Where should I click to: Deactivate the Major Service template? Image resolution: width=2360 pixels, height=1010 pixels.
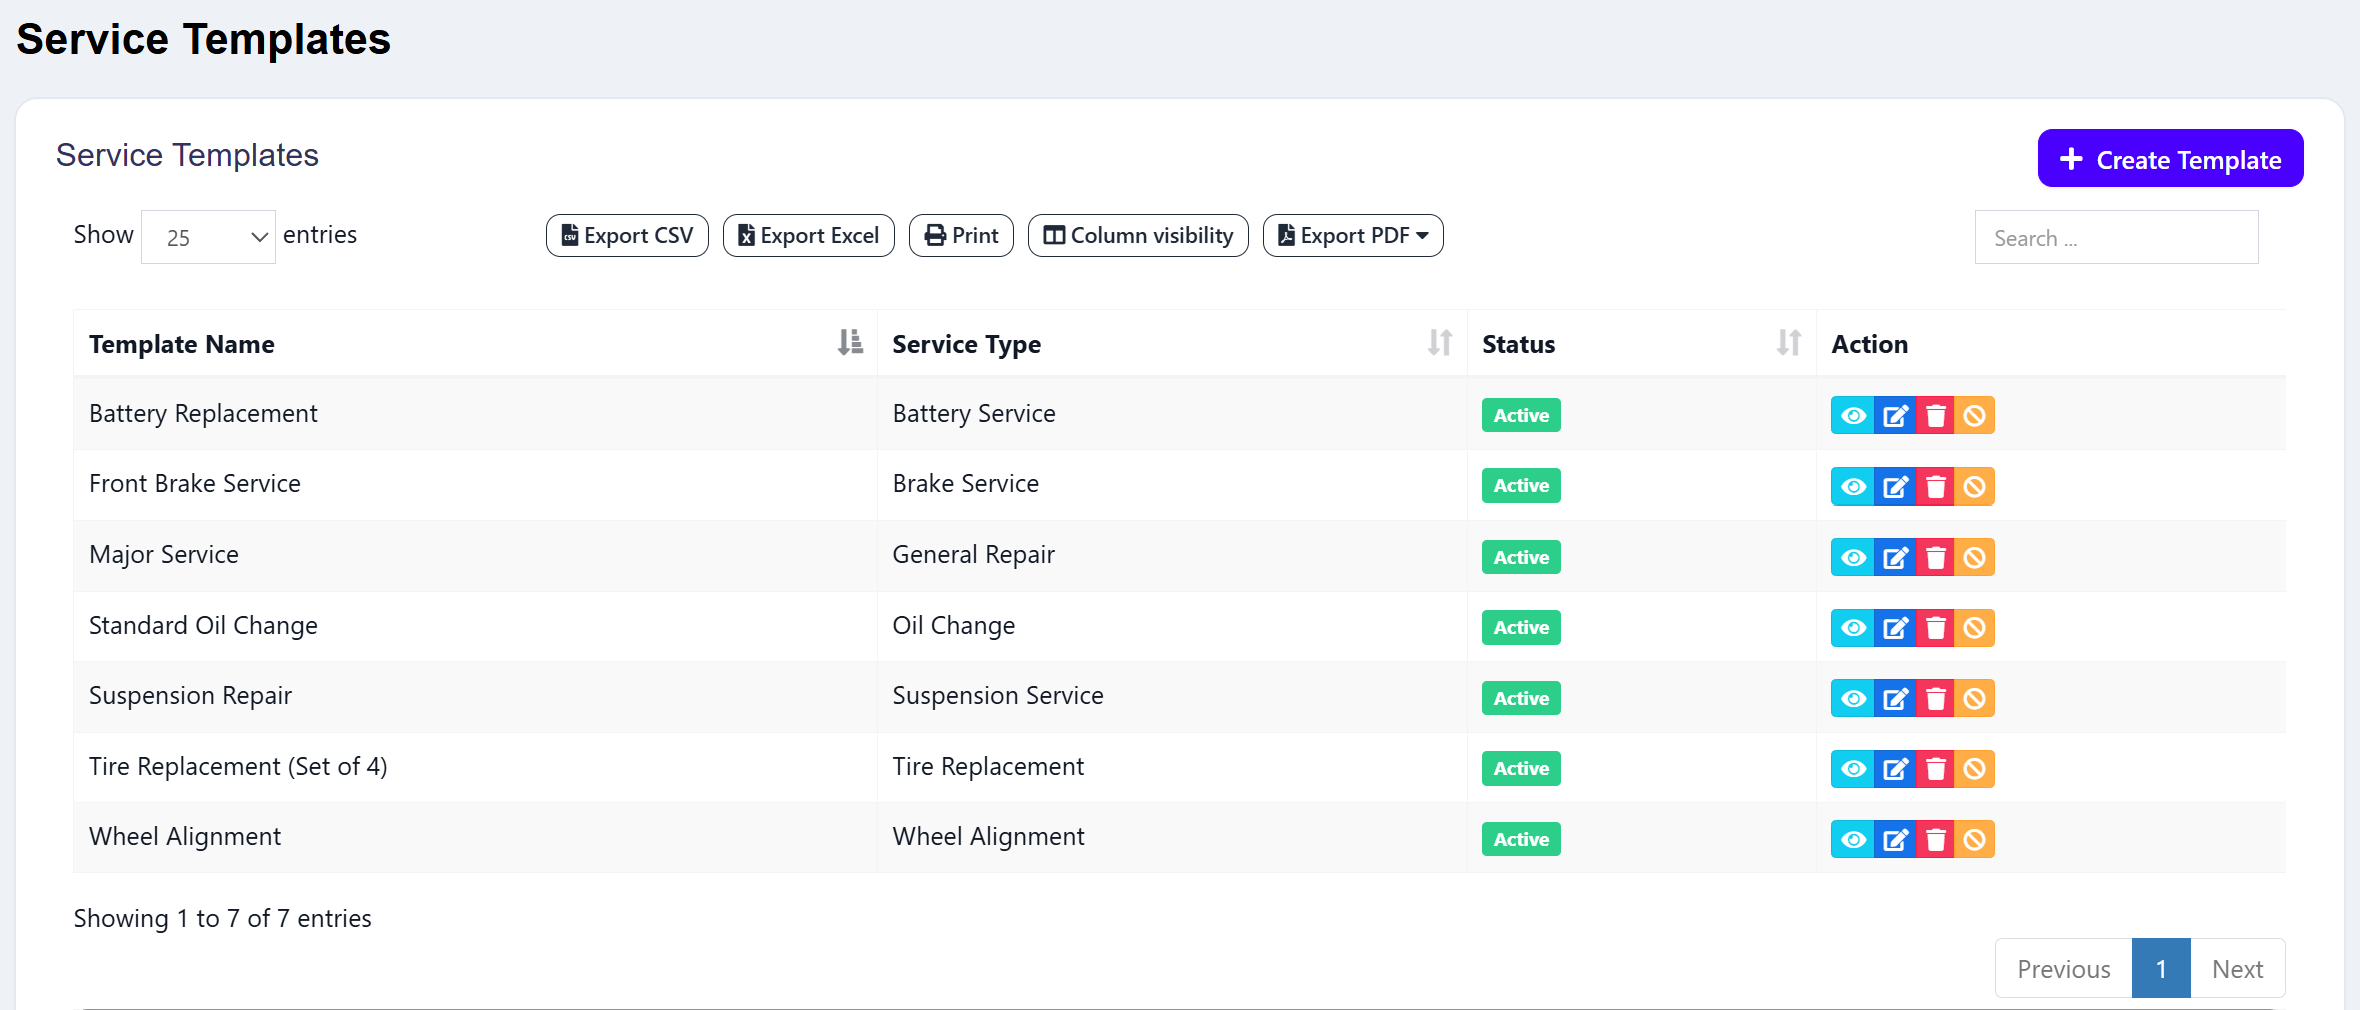click(1975, 557)
